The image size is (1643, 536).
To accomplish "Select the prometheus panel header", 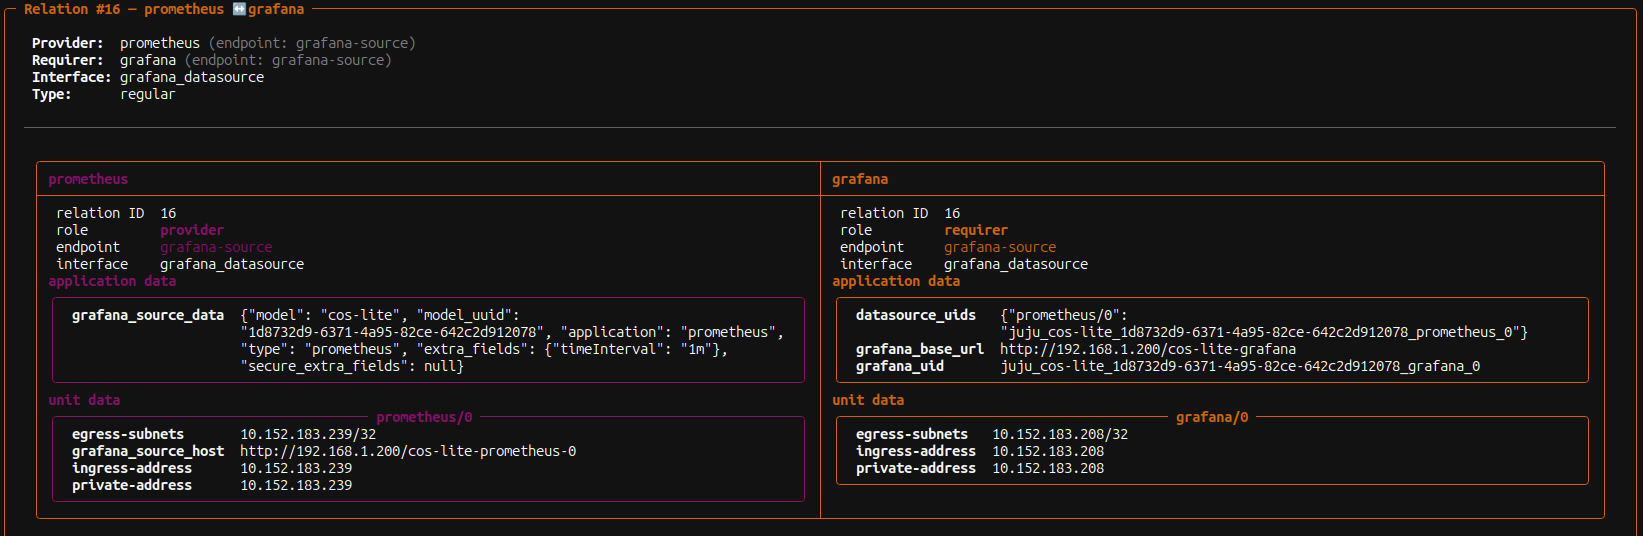I will click(x=88, y=179).
